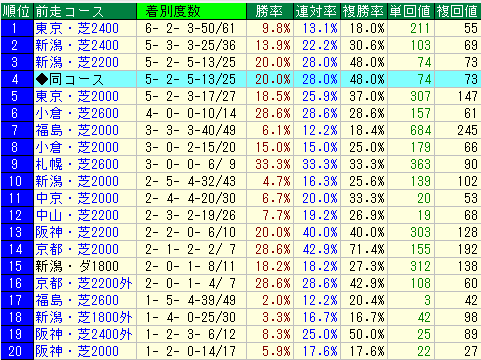Click the 連対率 value 42.9%
Image resolution: width=481 pixels, height=360 pixels.
320,249
